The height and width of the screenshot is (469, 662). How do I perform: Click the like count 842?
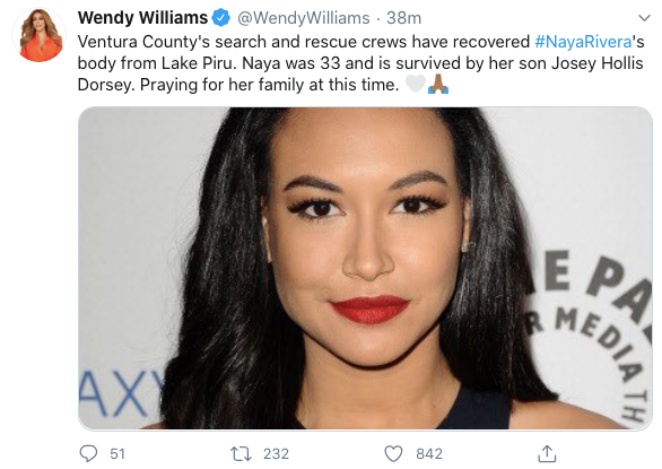[x=429, y=453]
